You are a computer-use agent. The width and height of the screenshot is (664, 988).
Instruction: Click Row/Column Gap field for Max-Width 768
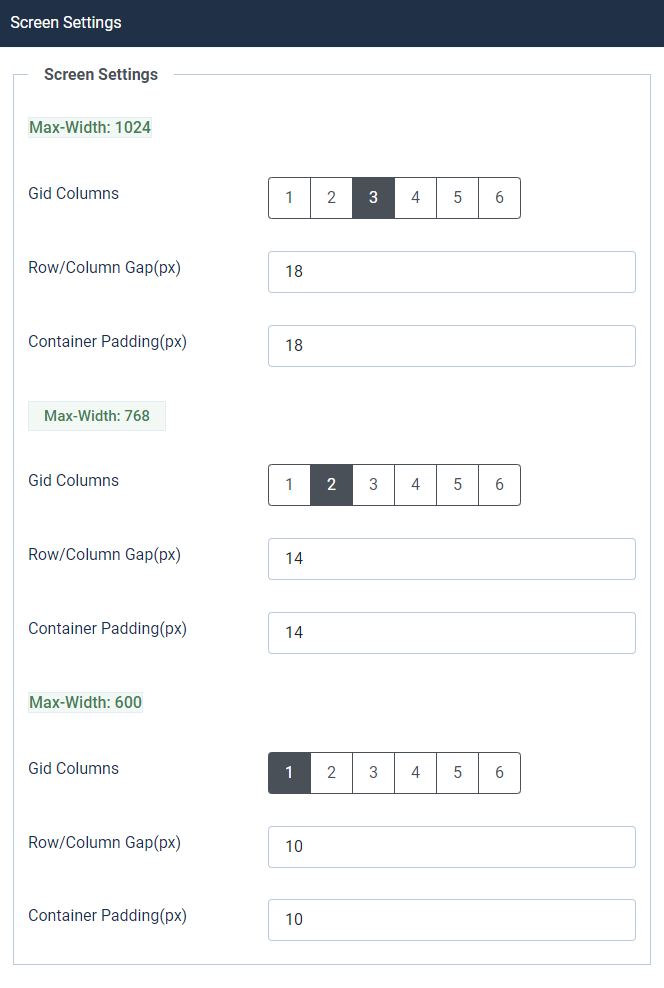click(x=451, y=559)
